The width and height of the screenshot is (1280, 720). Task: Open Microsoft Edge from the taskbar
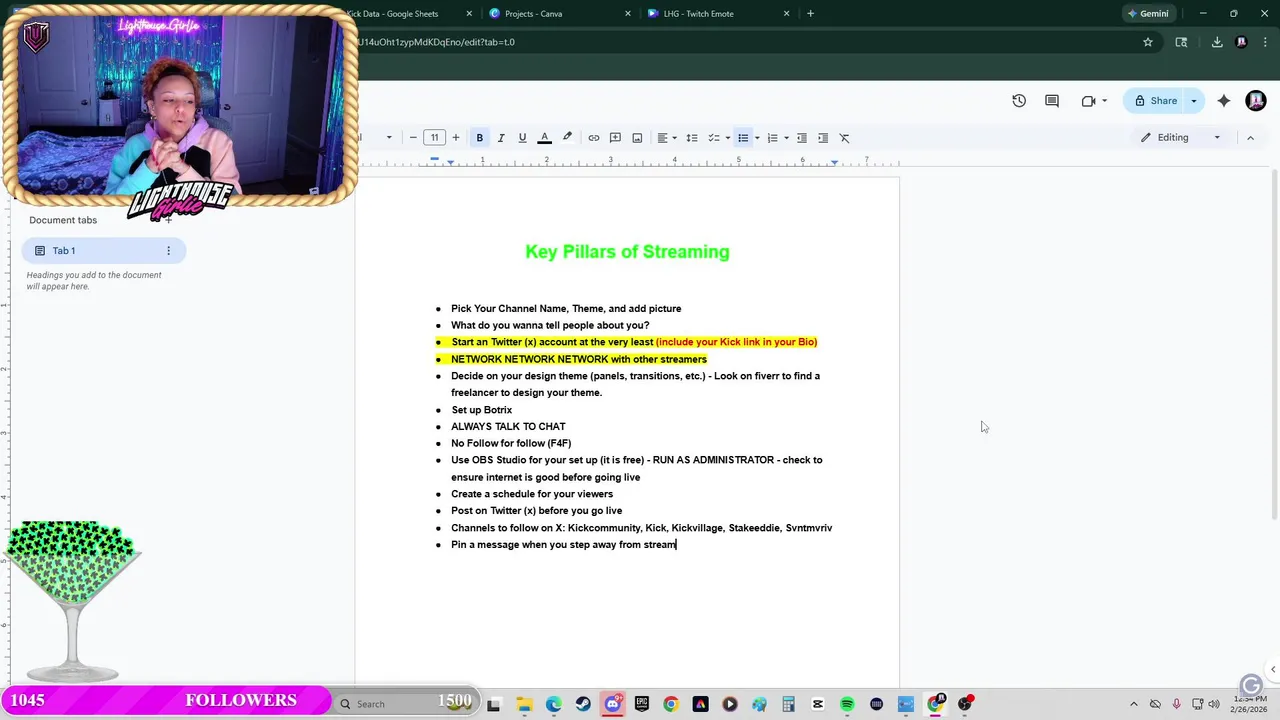tap(554, 705)
